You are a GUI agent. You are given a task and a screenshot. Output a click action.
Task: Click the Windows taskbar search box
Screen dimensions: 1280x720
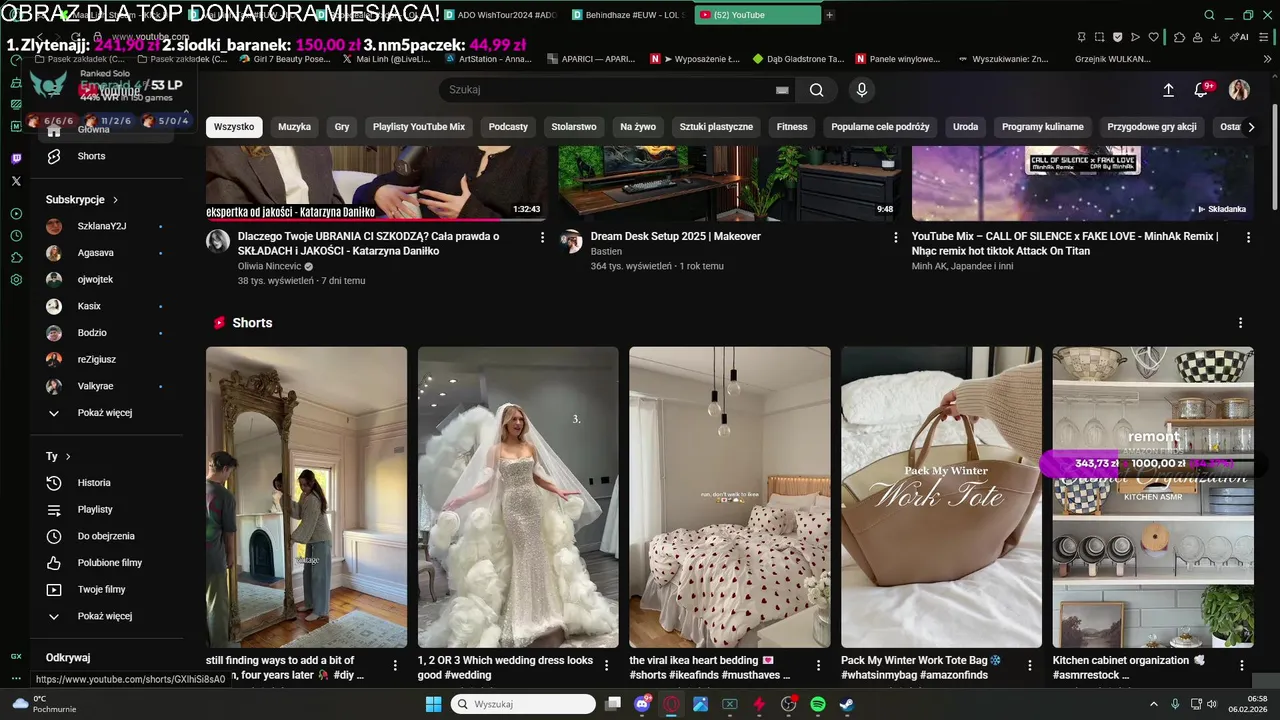pos(524,704)
